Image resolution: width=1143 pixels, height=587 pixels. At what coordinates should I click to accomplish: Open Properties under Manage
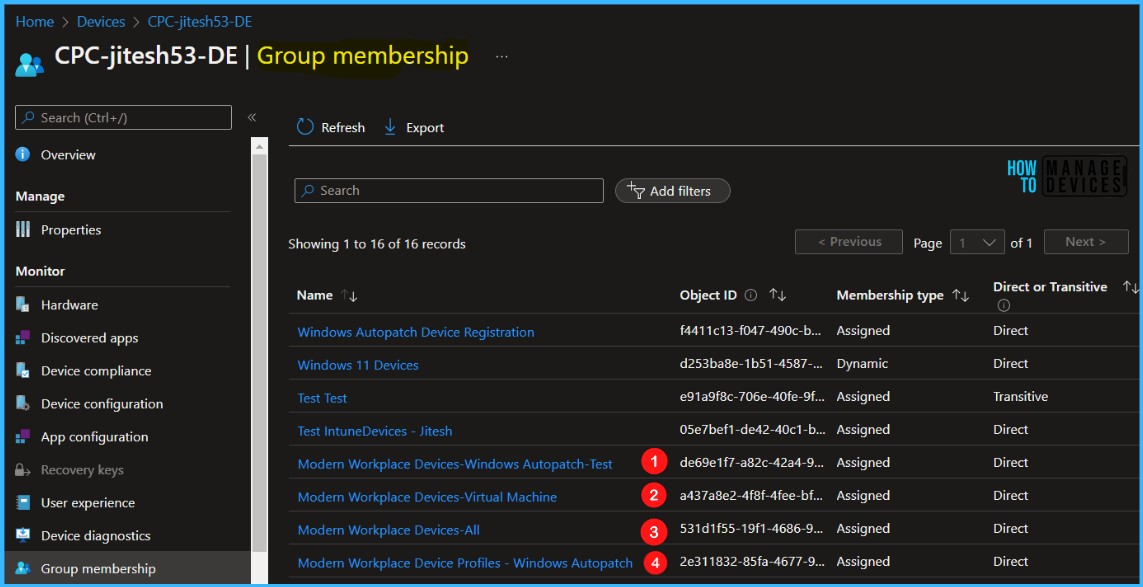pyautogui.click(x=71, y=230)
